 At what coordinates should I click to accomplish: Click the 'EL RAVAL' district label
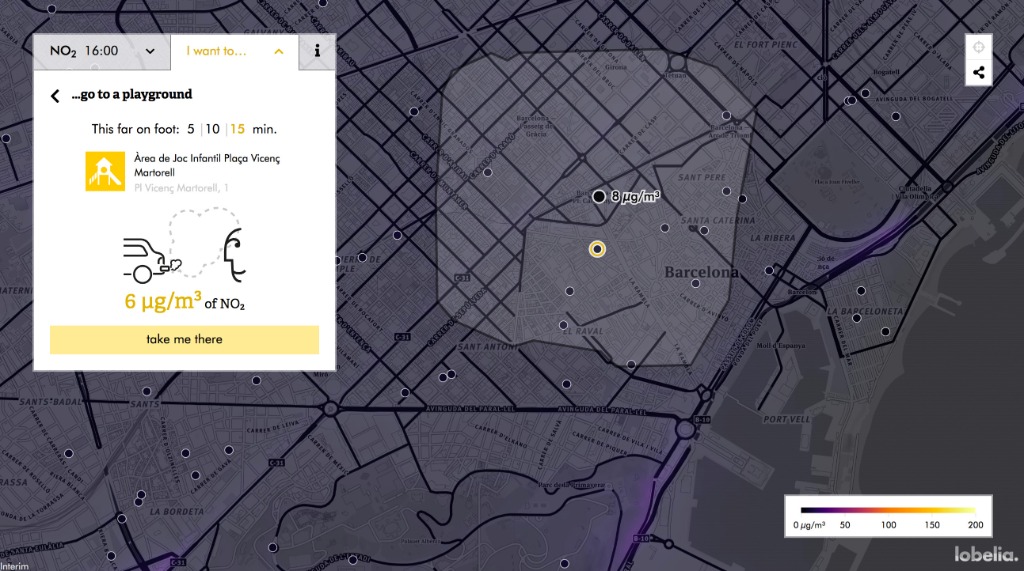[x=583, y=331]
